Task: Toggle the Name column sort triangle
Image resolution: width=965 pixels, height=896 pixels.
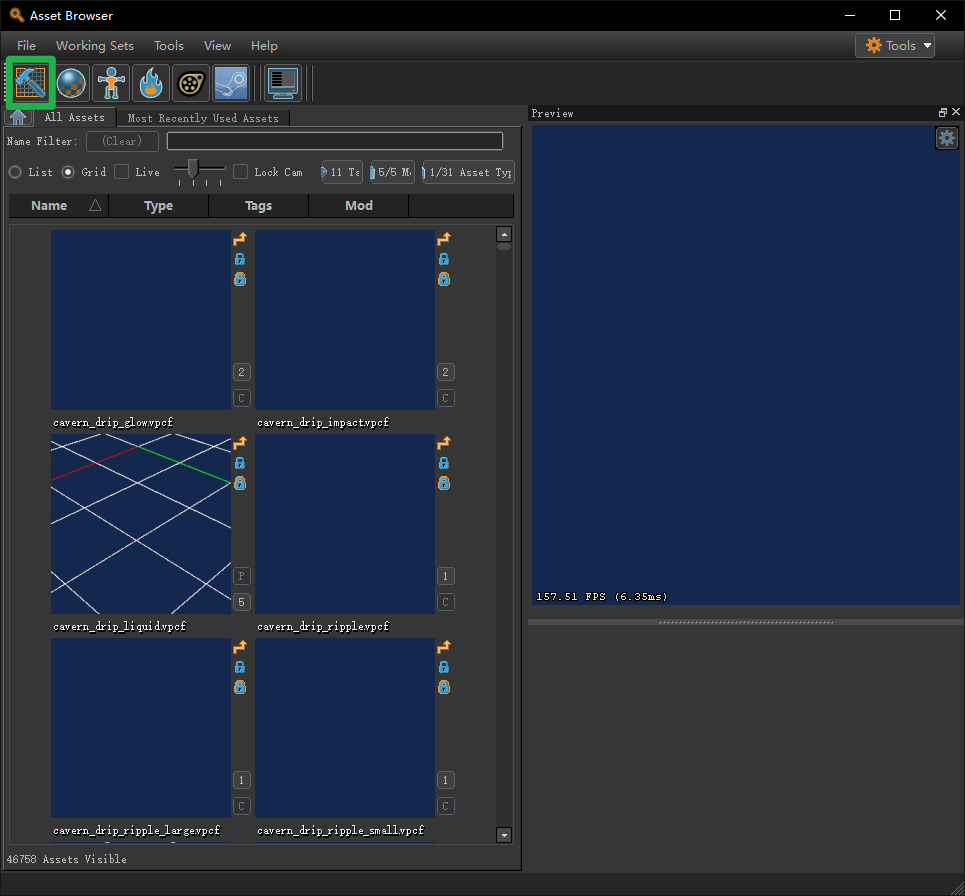Action: (x=95, y=206)
